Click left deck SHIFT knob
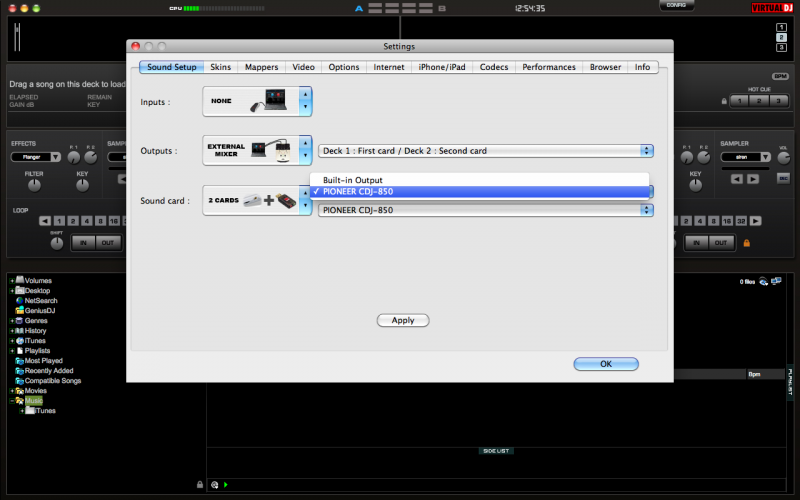 (x=57, y=243)
